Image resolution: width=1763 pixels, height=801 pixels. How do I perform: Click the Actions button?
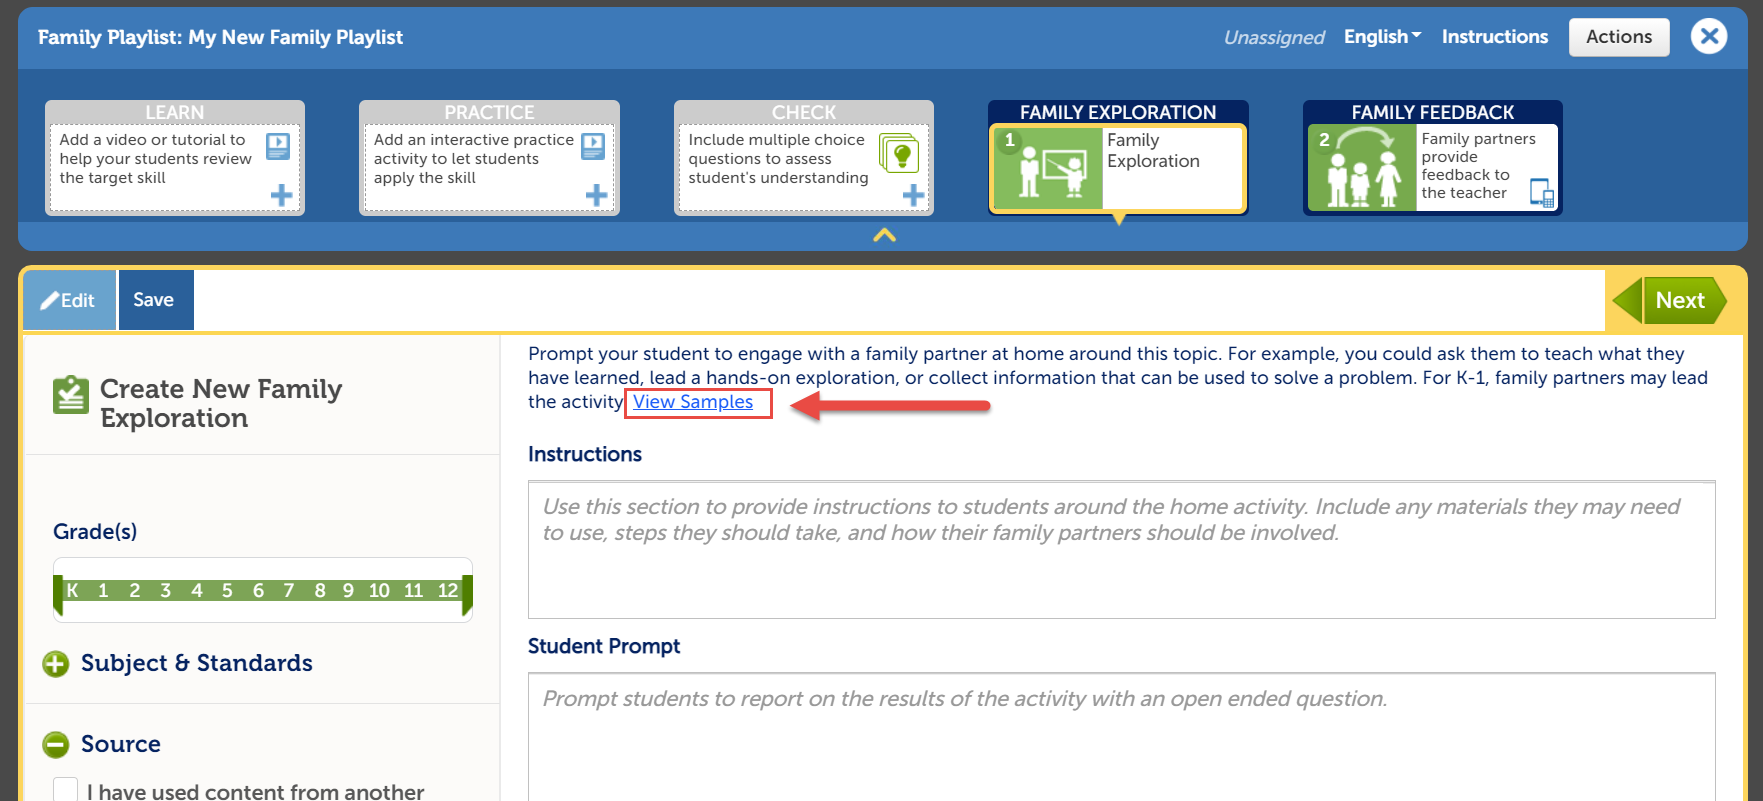pos(1619,37)
